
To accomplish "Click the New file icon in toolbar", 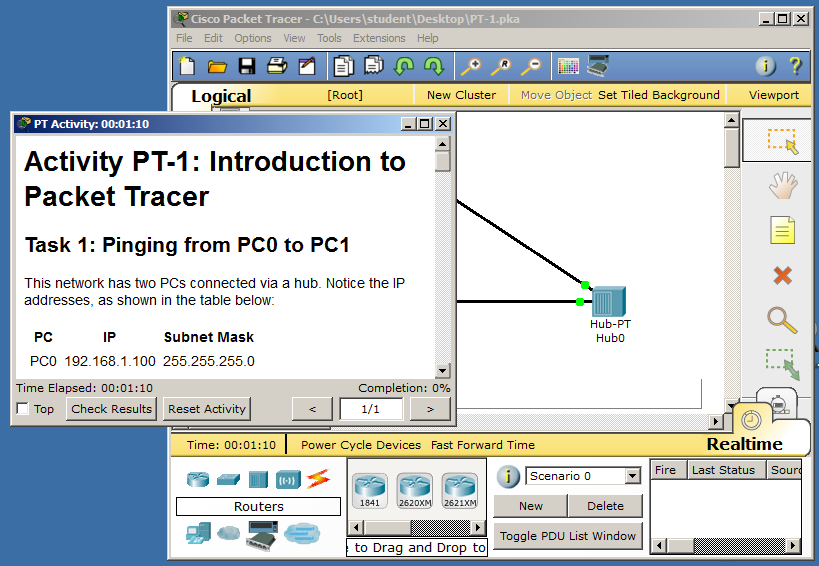I will click(187, 66).
